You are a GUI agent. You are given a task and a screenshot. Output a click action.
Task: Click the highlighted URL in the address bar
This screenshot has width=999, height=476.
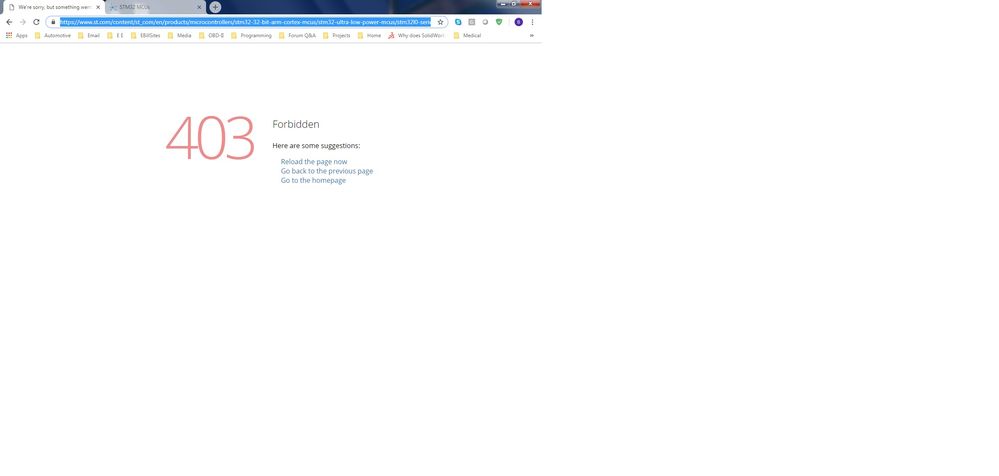[245, 22]
